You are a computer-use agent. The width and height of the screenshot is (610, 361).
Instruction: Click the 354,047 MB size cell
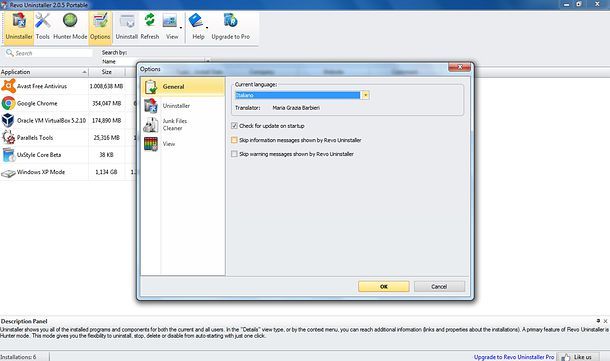(106, 103)
